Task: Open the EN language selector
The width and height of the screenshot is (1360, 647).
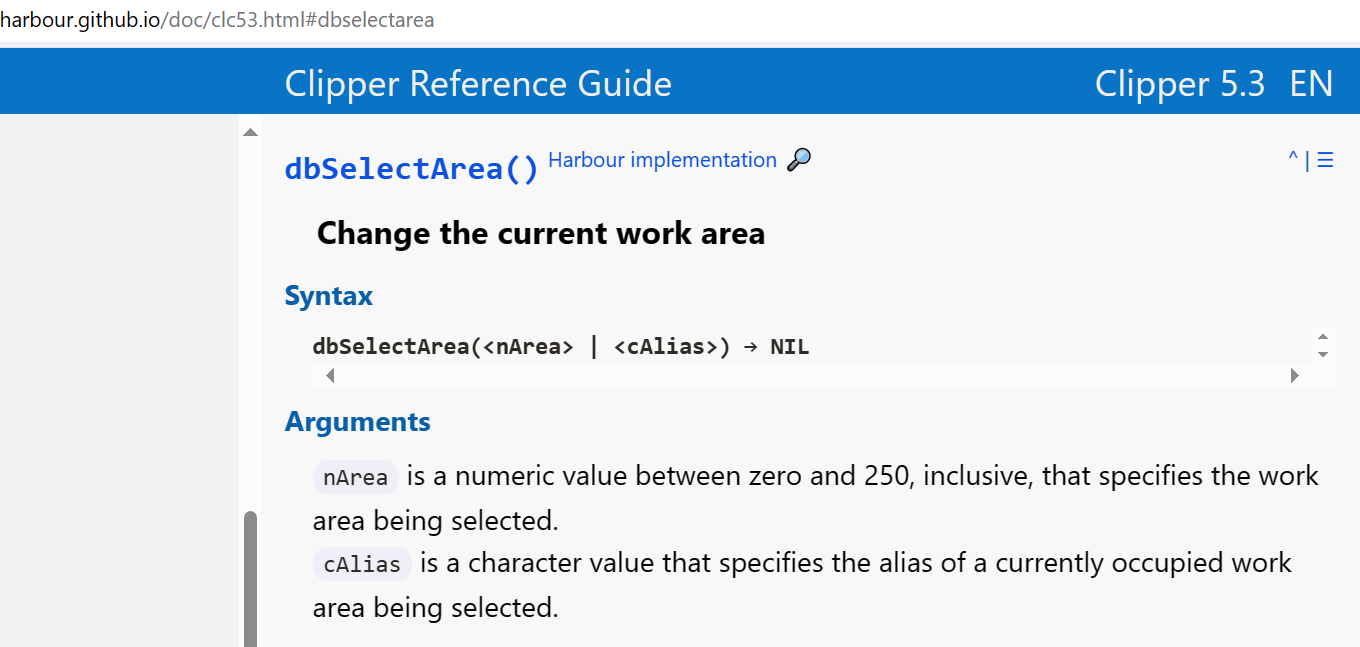Action: [1311, 83]
